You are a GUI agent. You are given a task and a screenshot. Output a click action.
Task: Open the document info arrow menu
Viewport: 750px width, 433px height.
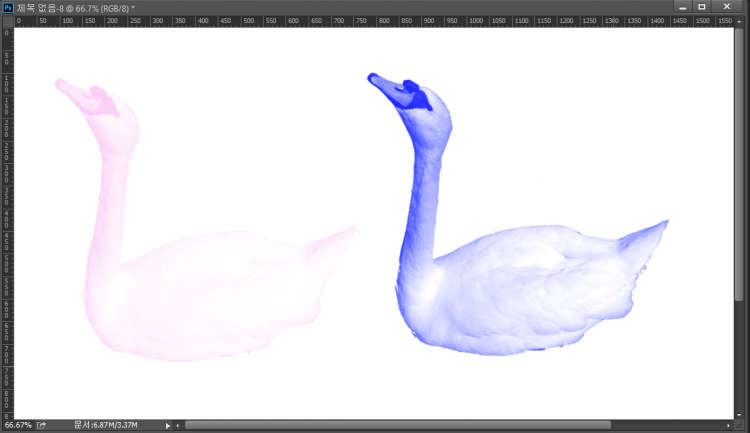click(x=167, y=425)
